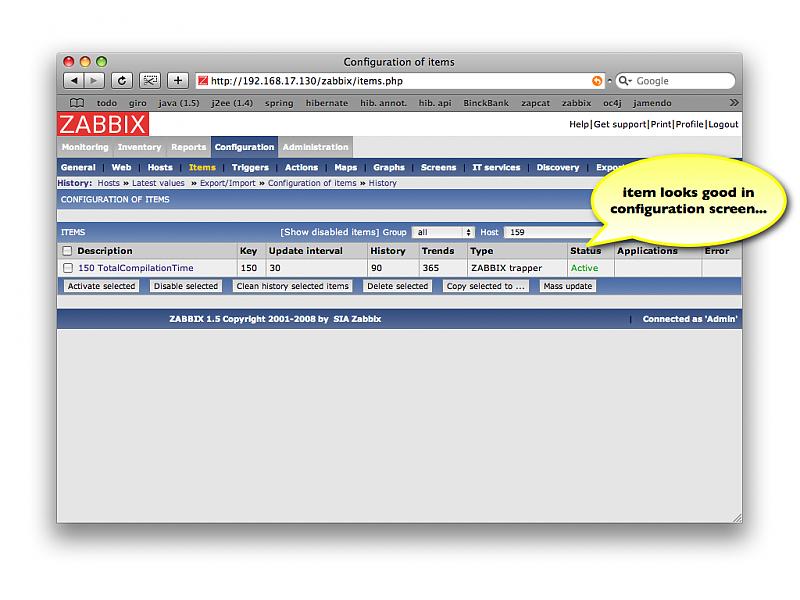The width and height of the screenshot is (800, 600).
Task: Open the zabbix bookmark
Action: (577, 103)
